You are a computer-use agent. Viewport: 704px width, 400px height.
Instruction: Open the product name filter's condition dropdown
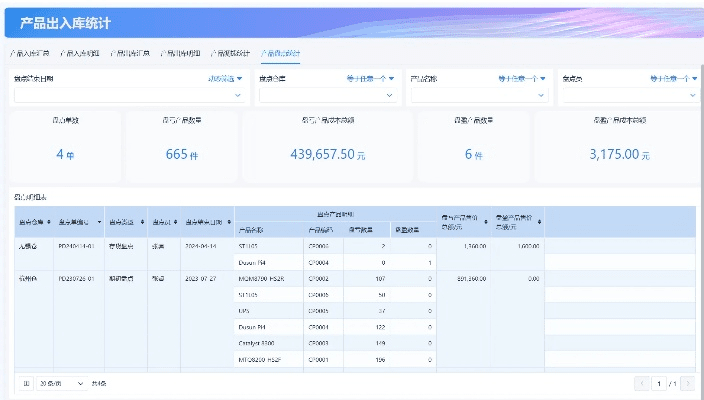521,77
